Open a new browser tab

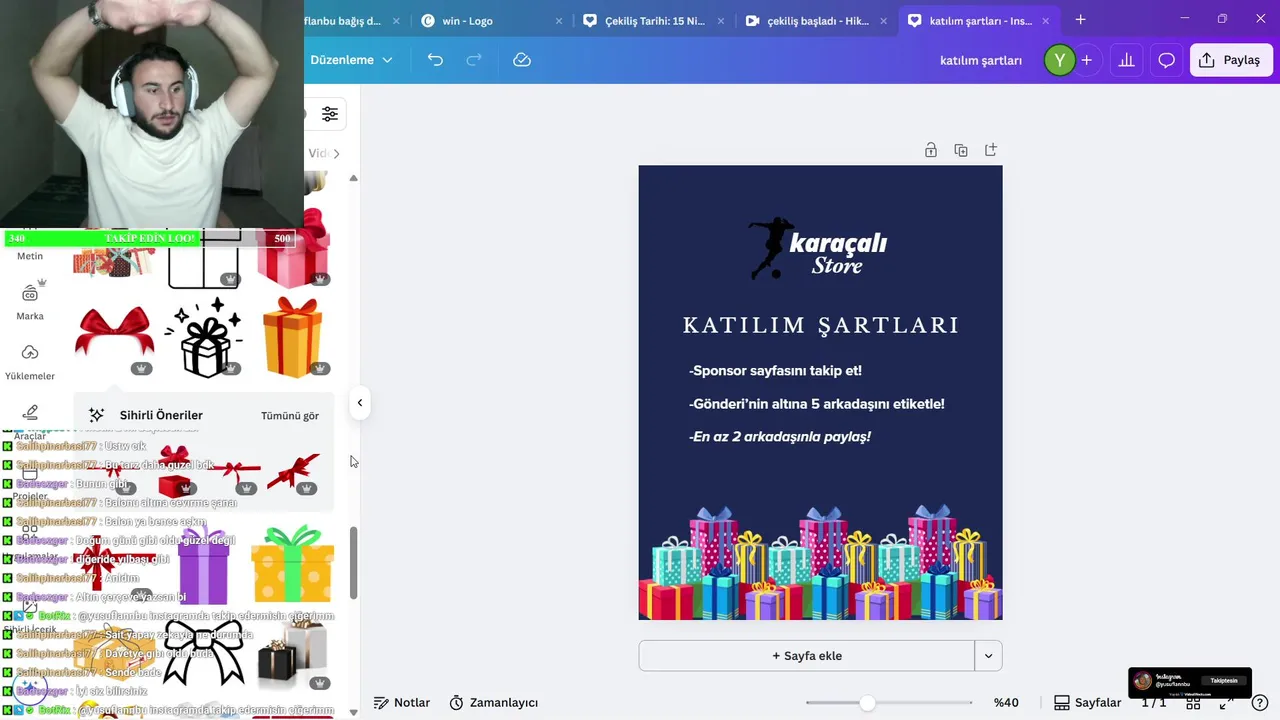1080,20
